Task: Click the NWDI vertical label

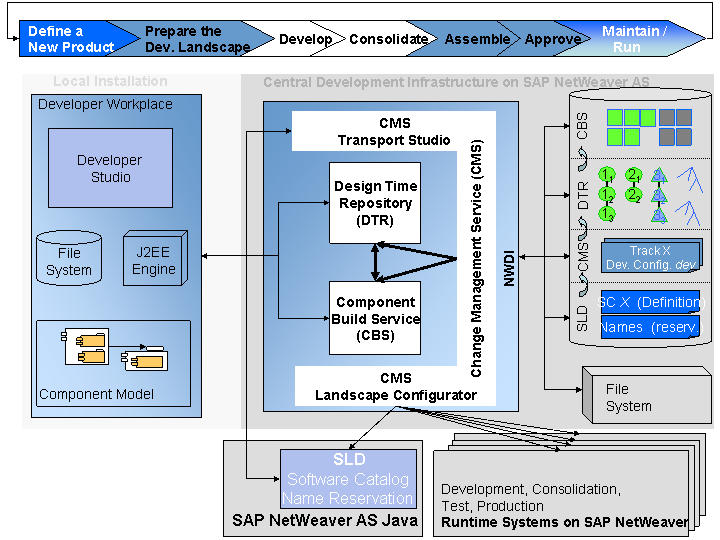Action: [x=509, y=268]
